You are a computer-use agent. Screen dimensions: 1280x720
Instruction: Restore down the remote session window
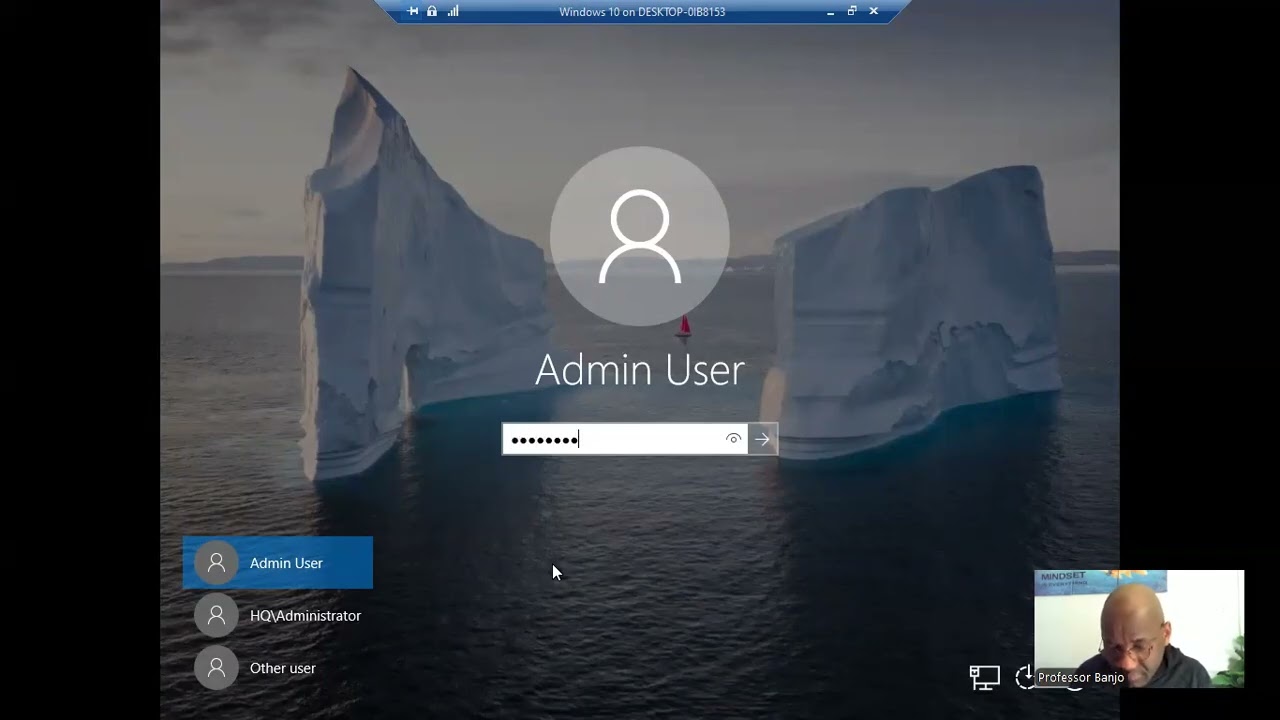pos(852,11)
